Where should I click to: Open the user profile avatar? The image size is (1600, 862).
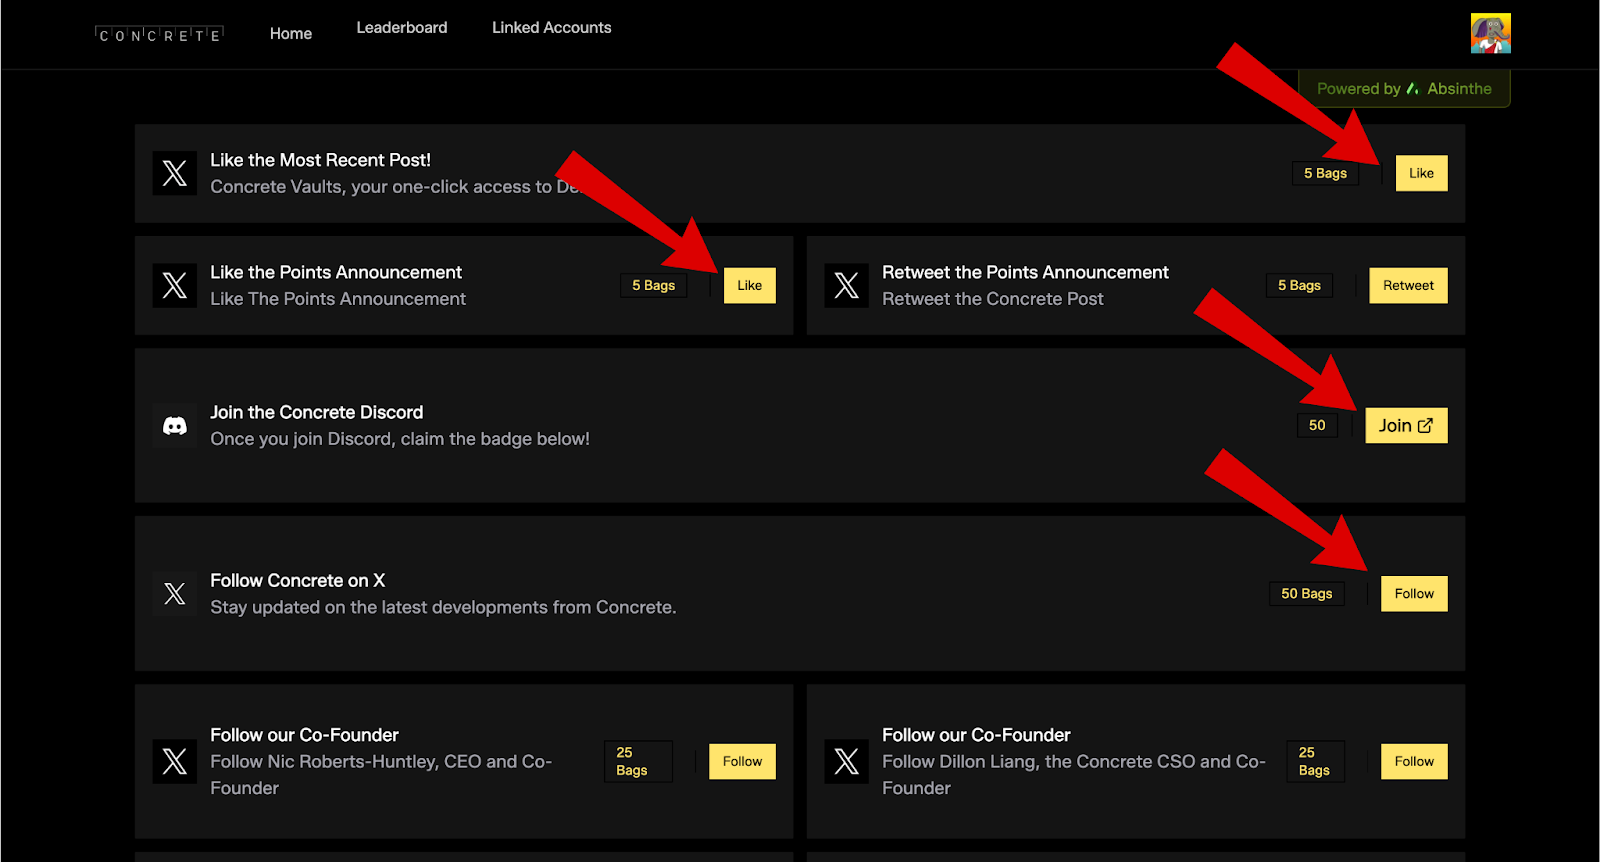[x=1490, y=33]
